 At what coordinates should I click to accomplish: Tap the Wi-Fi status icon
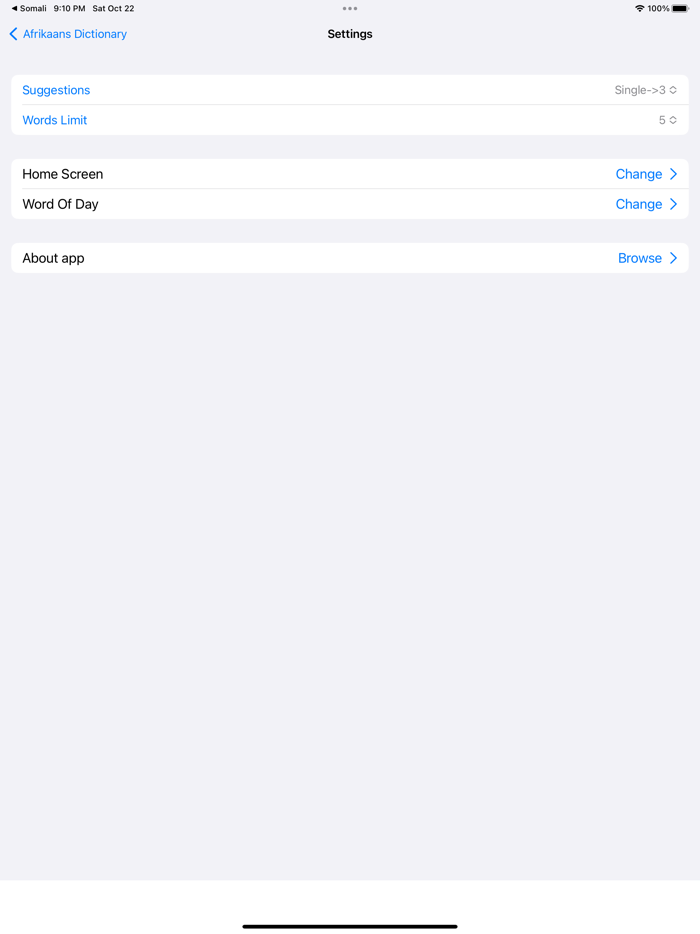639,8
